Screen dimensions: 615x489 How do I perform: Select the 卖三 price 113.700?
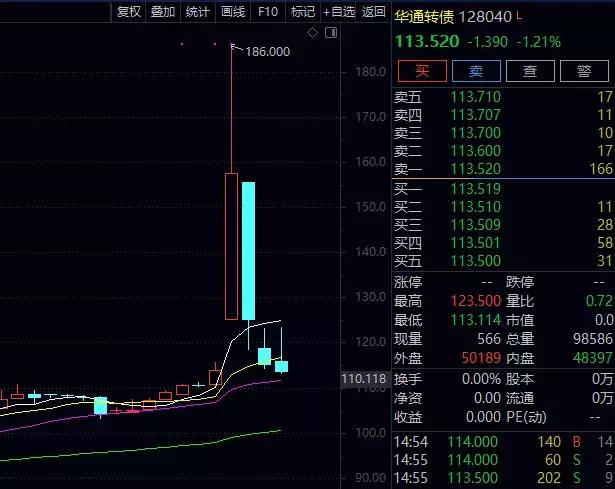click(475, 133)
